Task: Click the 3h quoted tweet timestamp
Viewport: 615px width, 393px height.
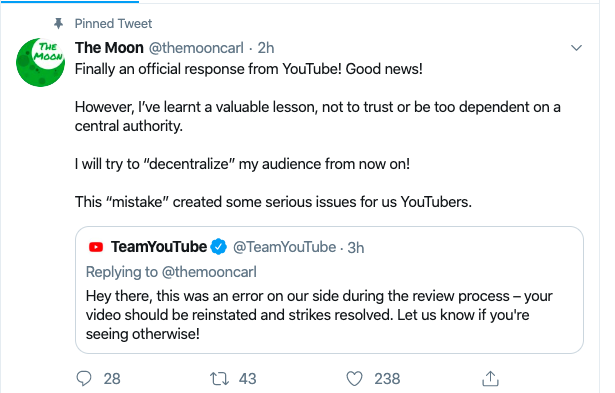Action: [356, 247]
